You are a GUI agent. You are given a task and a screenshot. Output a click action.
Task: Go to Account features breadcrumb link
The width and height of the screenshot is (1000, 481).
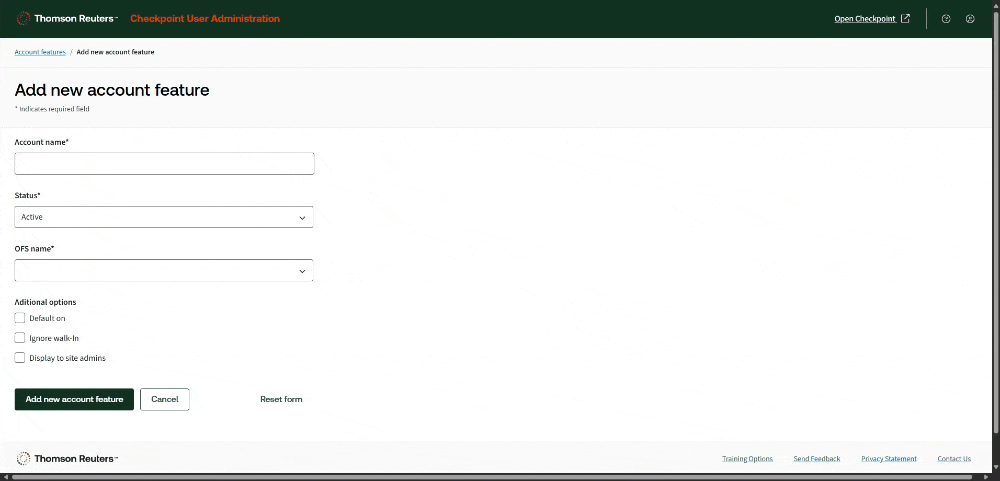tap(40, 52)
